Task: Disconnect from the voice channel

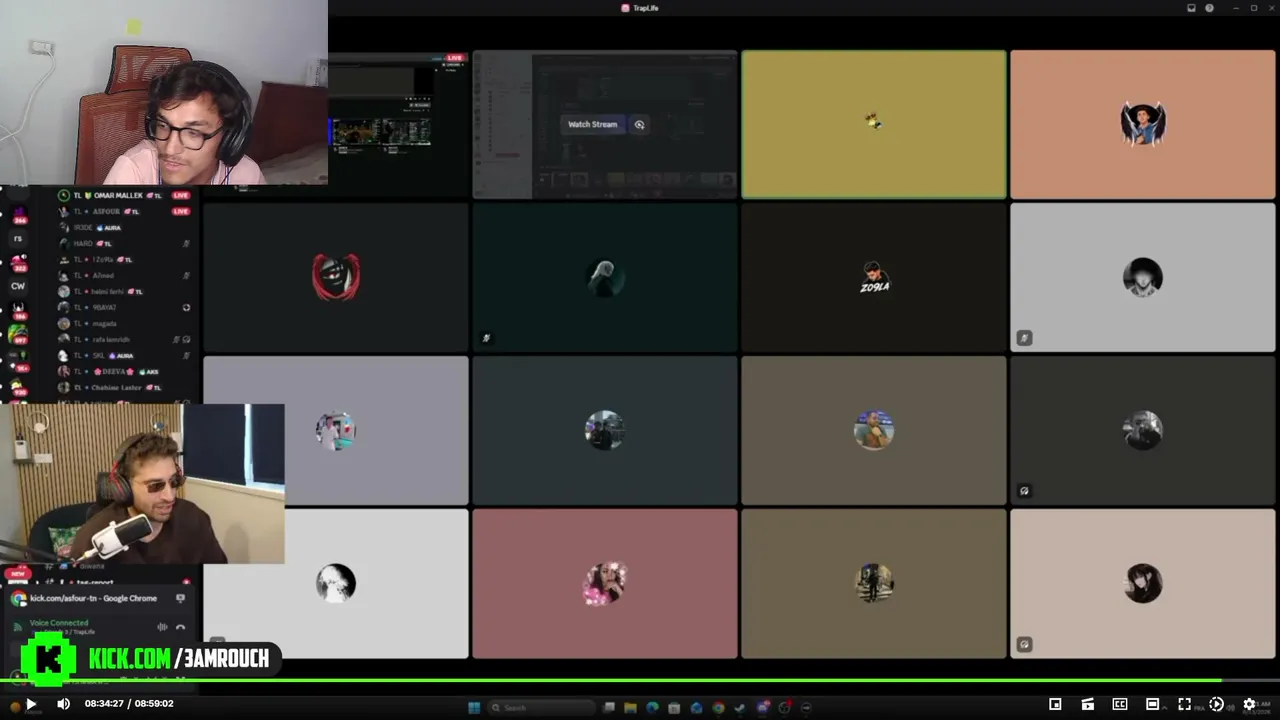Action: coord(181,627)
